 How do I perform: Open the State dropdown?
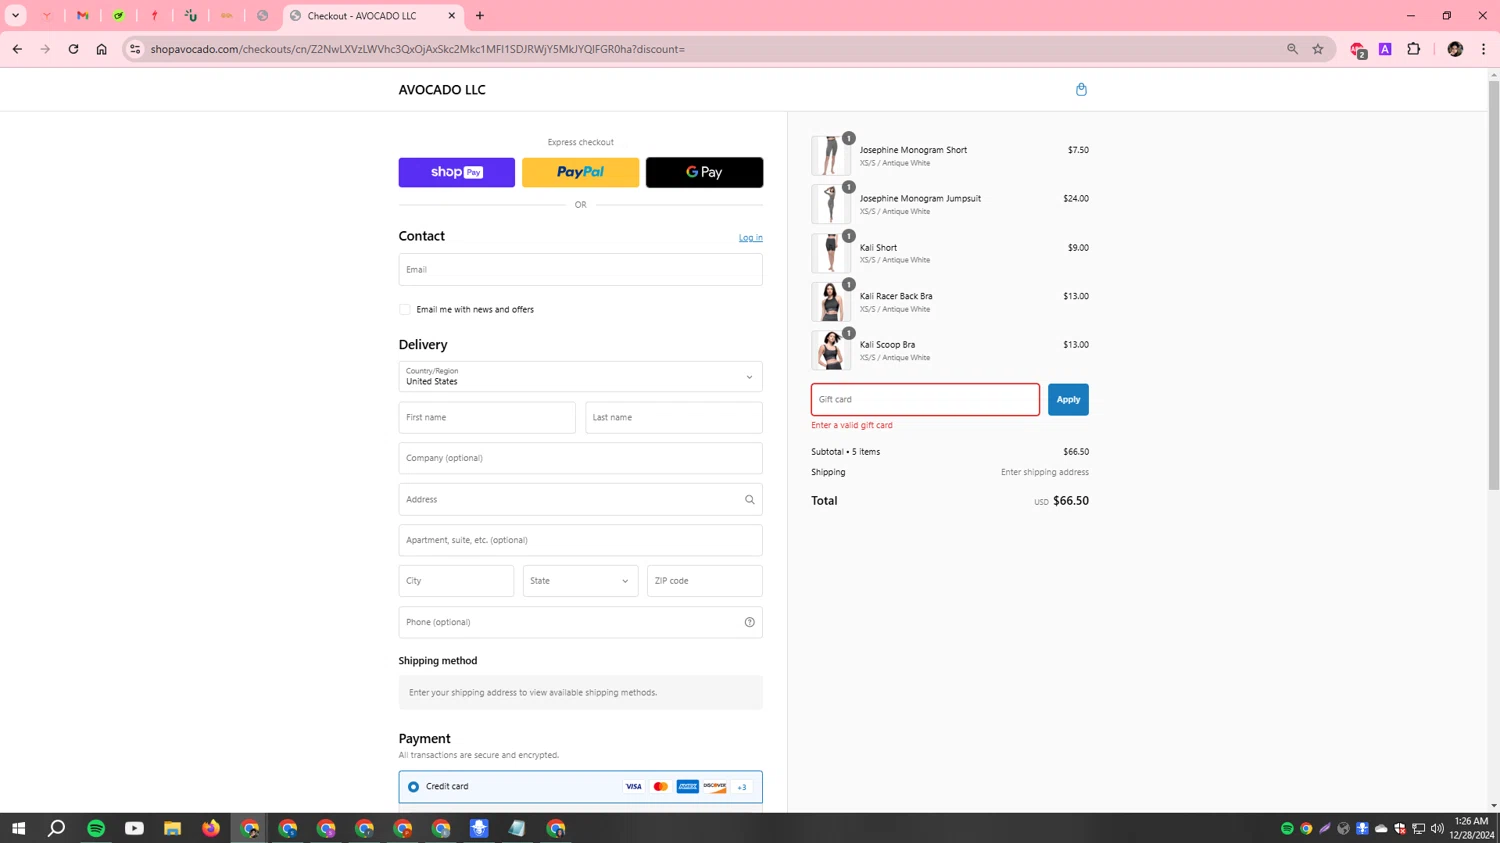pyautogui.click(x=580, y=581)
